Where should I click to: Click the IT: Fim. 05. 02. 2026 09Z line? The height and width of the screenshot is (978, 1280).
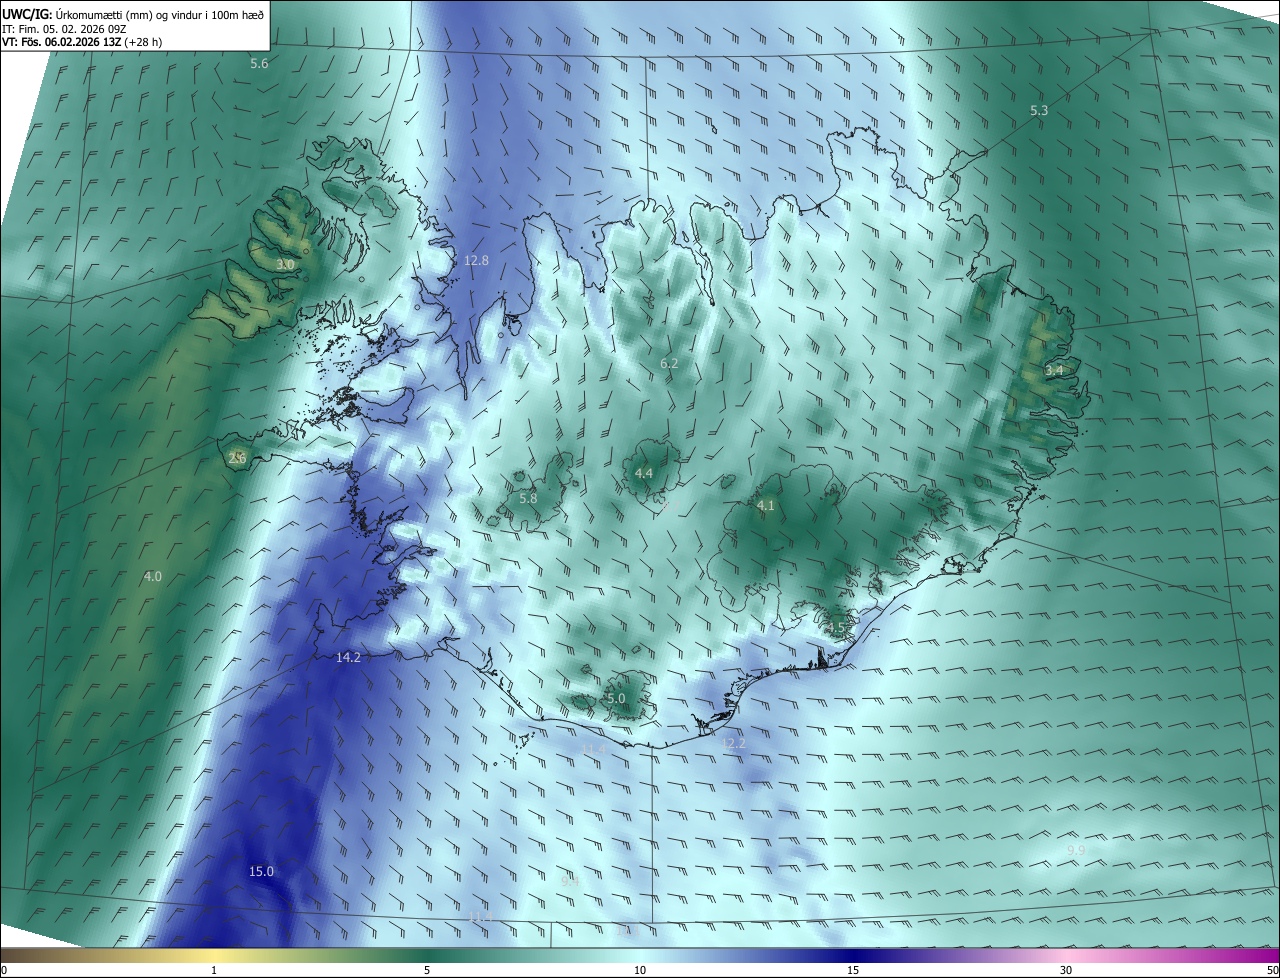[x=64, y=28]
